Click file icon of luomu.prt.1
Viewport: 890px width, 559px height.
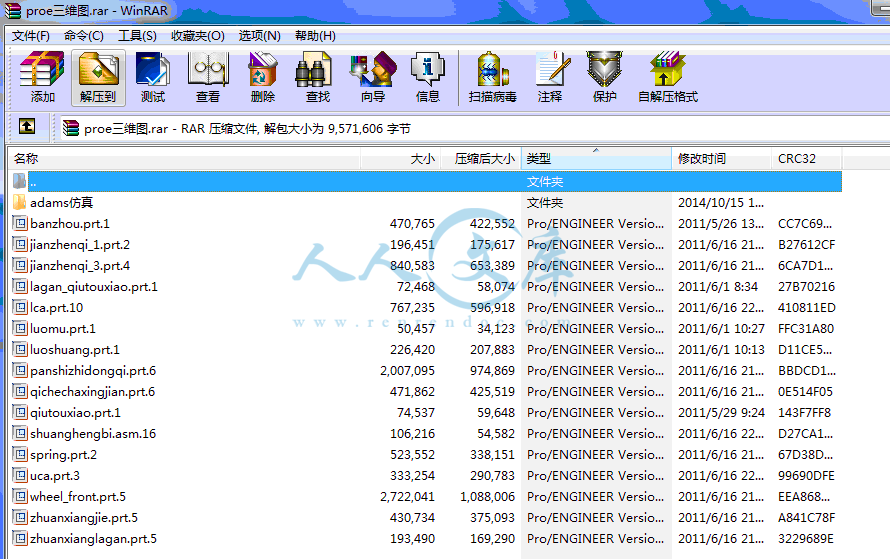[x=20, y=328]
